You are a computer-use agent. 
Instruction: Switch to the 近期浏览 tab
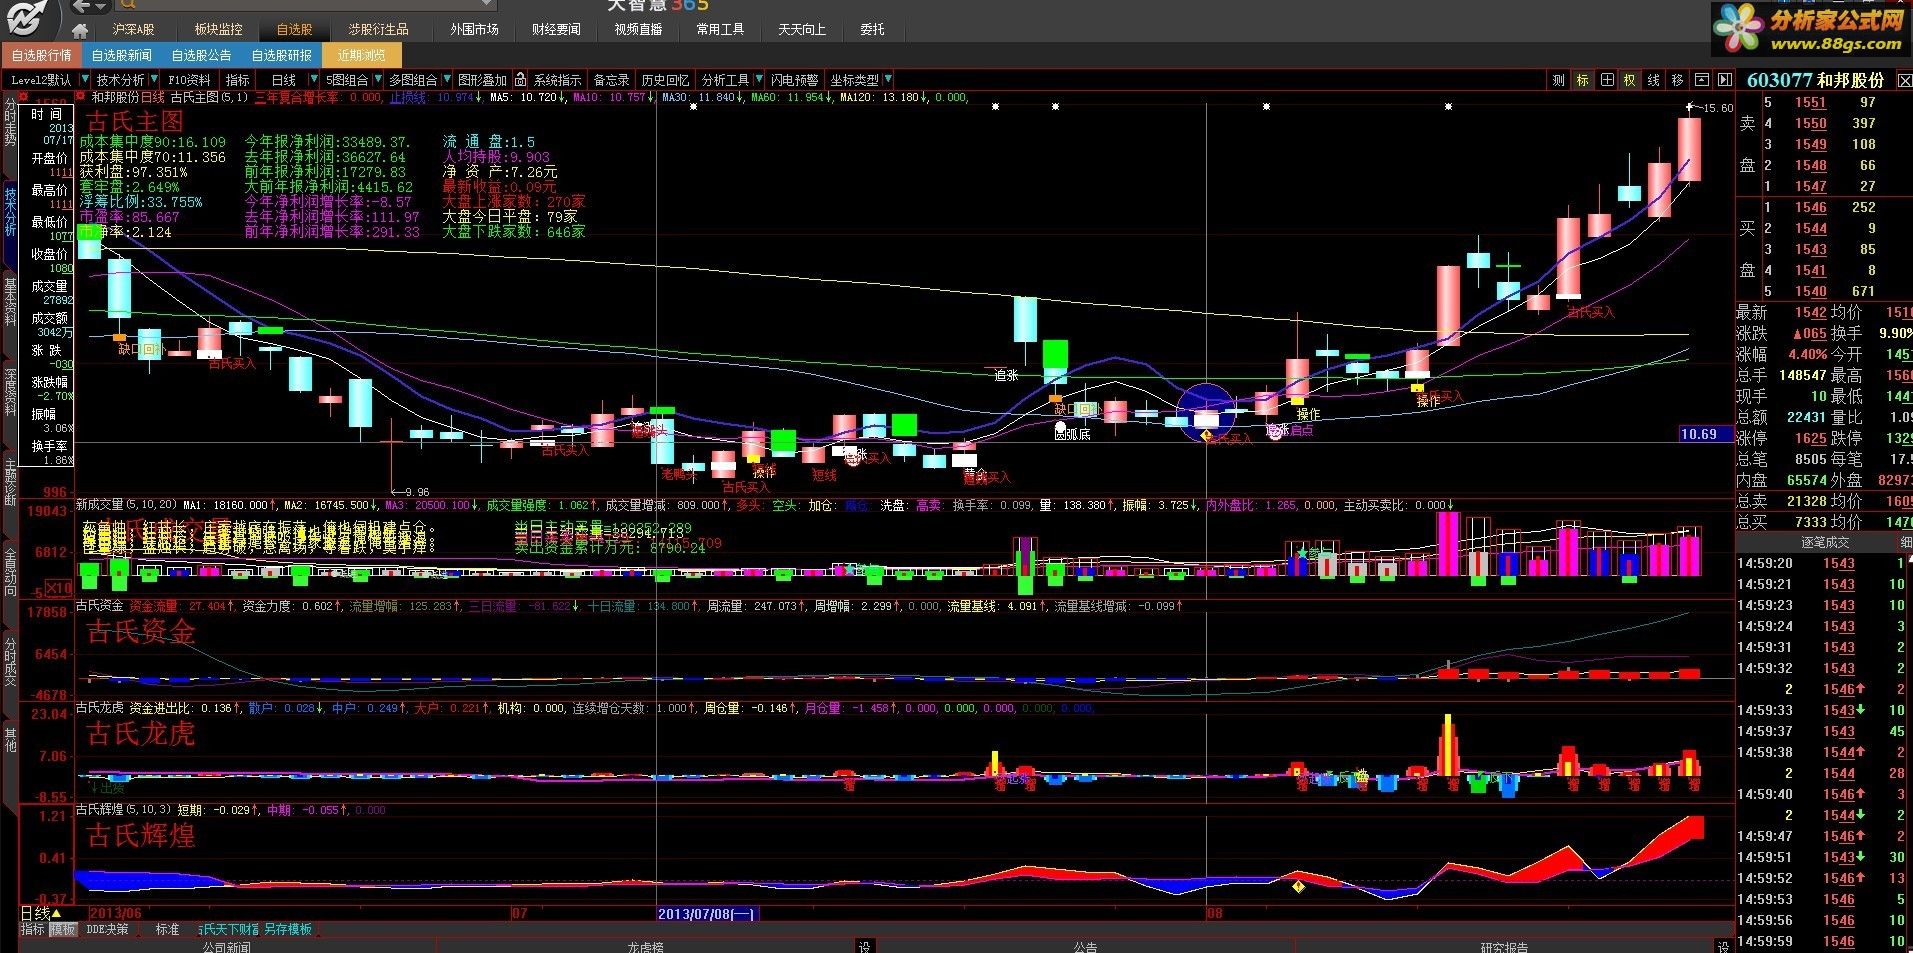point(361,55)
